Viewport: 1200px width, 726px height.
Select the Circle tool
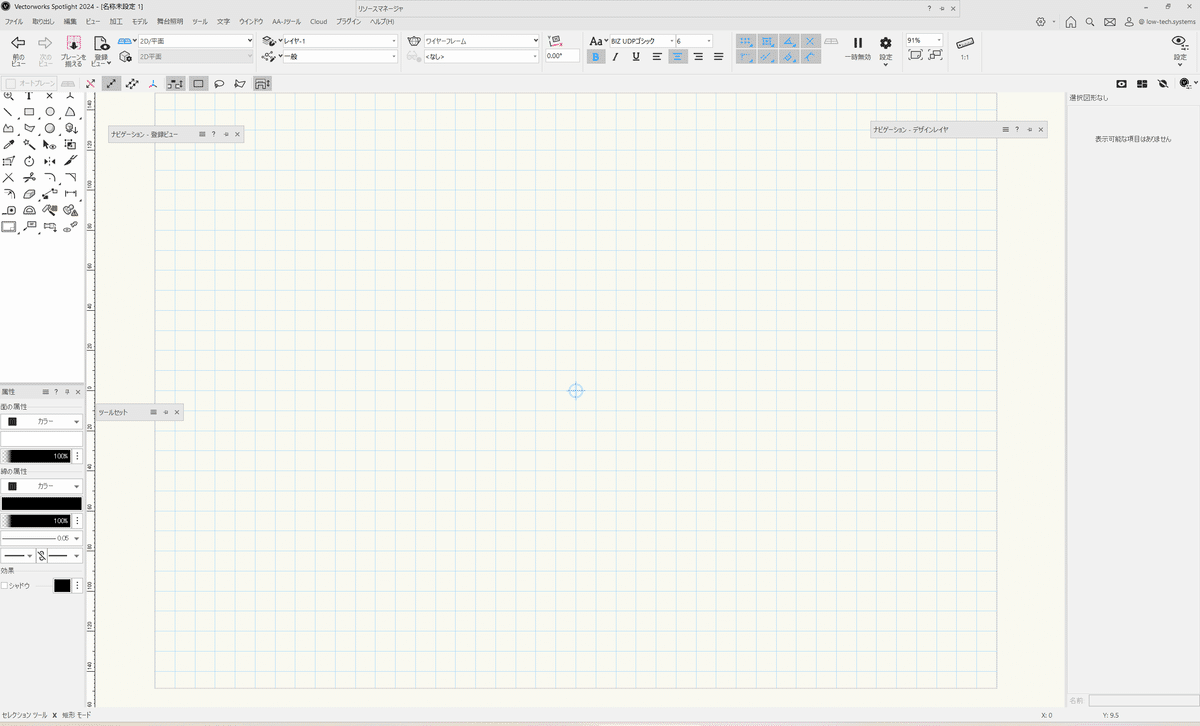point(49,112)
